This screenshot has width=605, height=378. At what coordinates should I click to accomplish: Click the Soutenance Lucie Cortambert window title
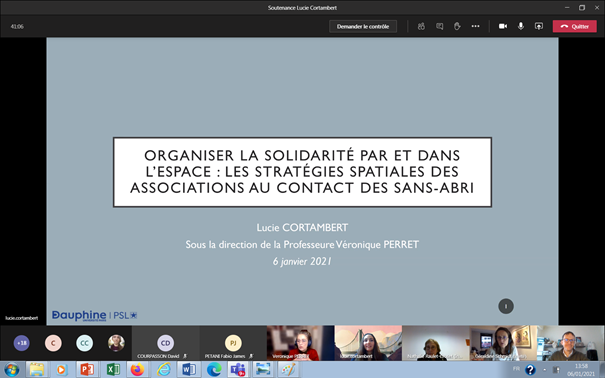[x=302, y=8]
